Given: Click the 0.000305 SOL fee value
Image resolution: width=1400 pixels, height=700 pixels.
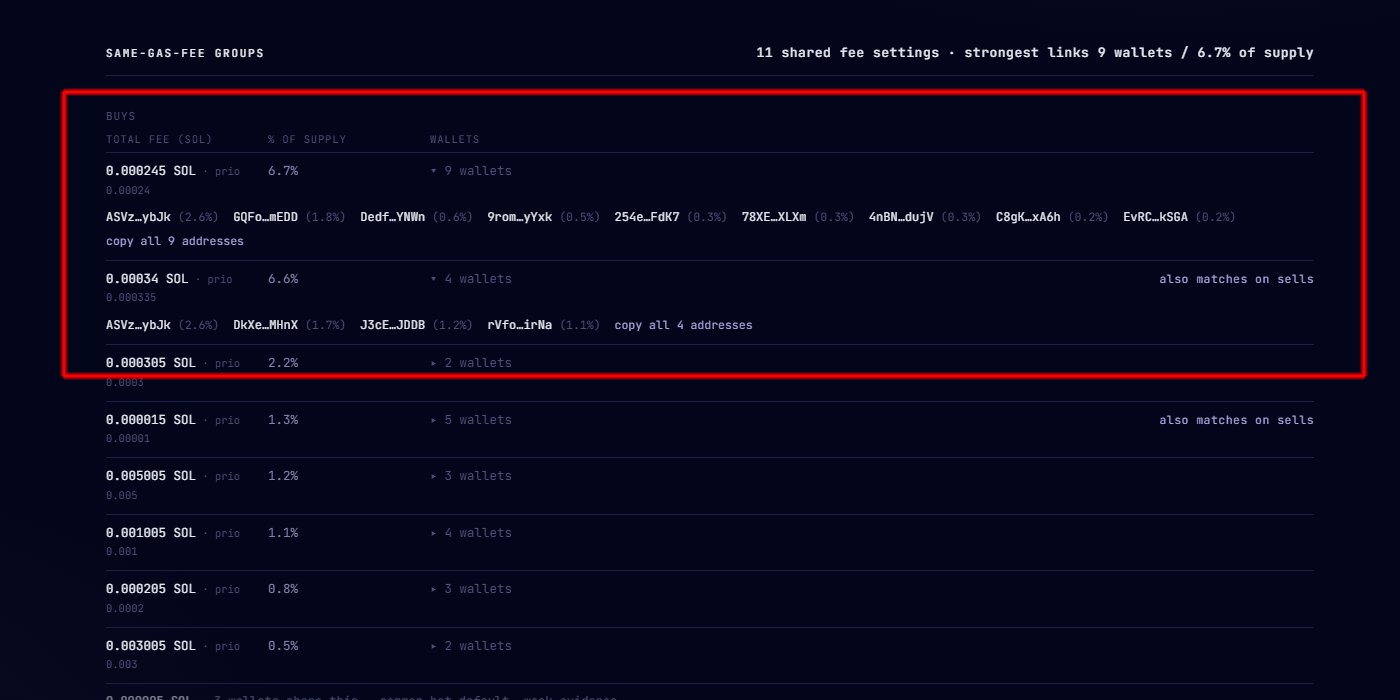Looking at the screenshot, I should pyautogui.click(x=151, y=363).
